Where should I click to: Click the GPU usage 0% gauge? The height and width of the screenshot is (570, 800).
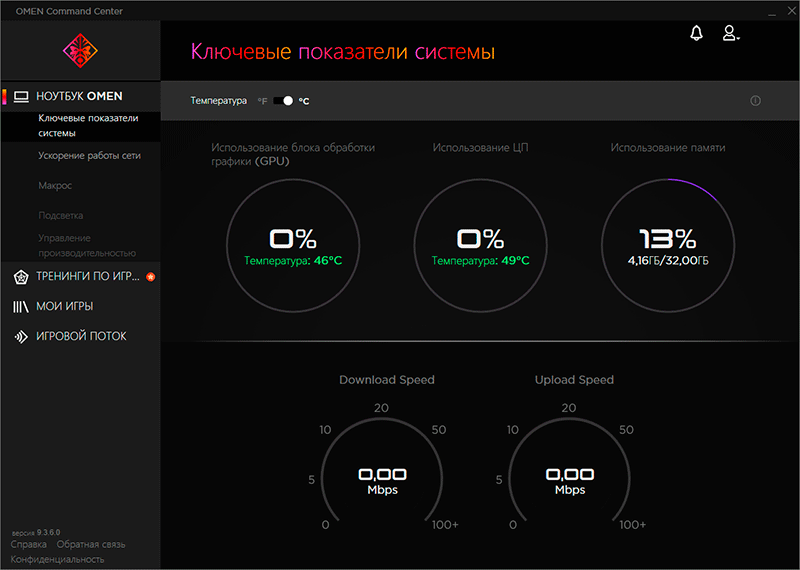pos(293,245)
